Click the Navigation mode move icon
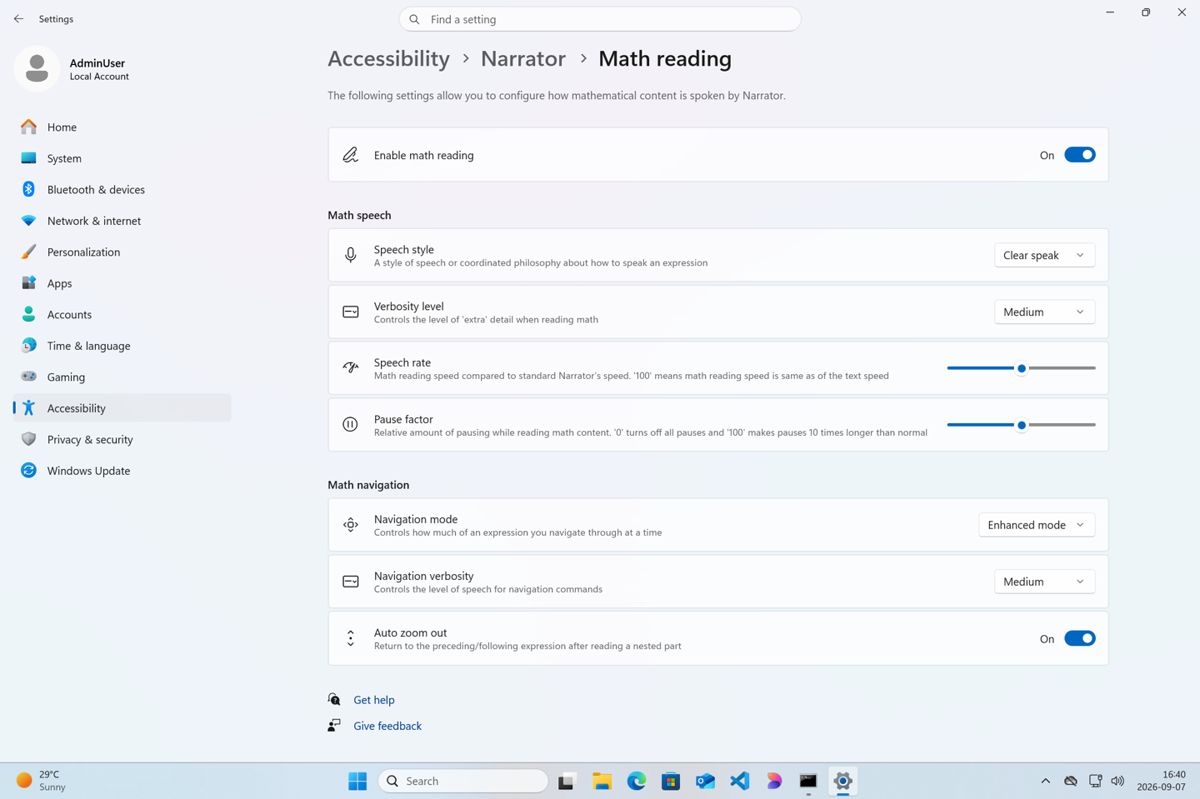Screen dimensions: 1200x799 (x=350, y=525)
